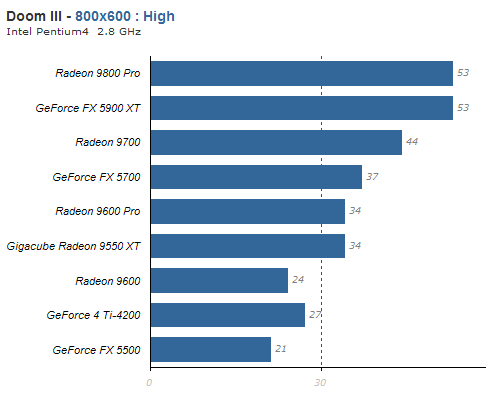Click the value 34 beside Radeon 9600 Pro
Viewport: 499px width, 397px height.
355,211
